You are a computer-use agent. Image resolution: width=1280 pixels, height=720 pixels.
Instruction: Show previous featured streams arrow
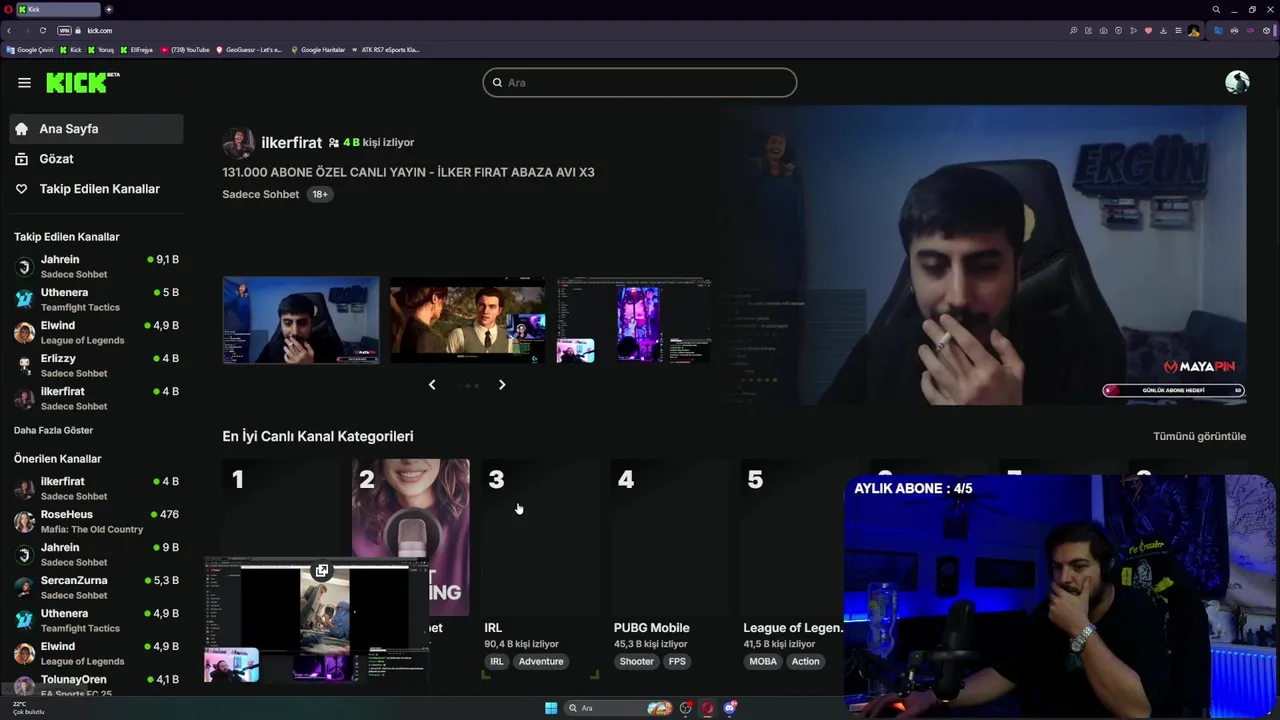pos(432,384)
